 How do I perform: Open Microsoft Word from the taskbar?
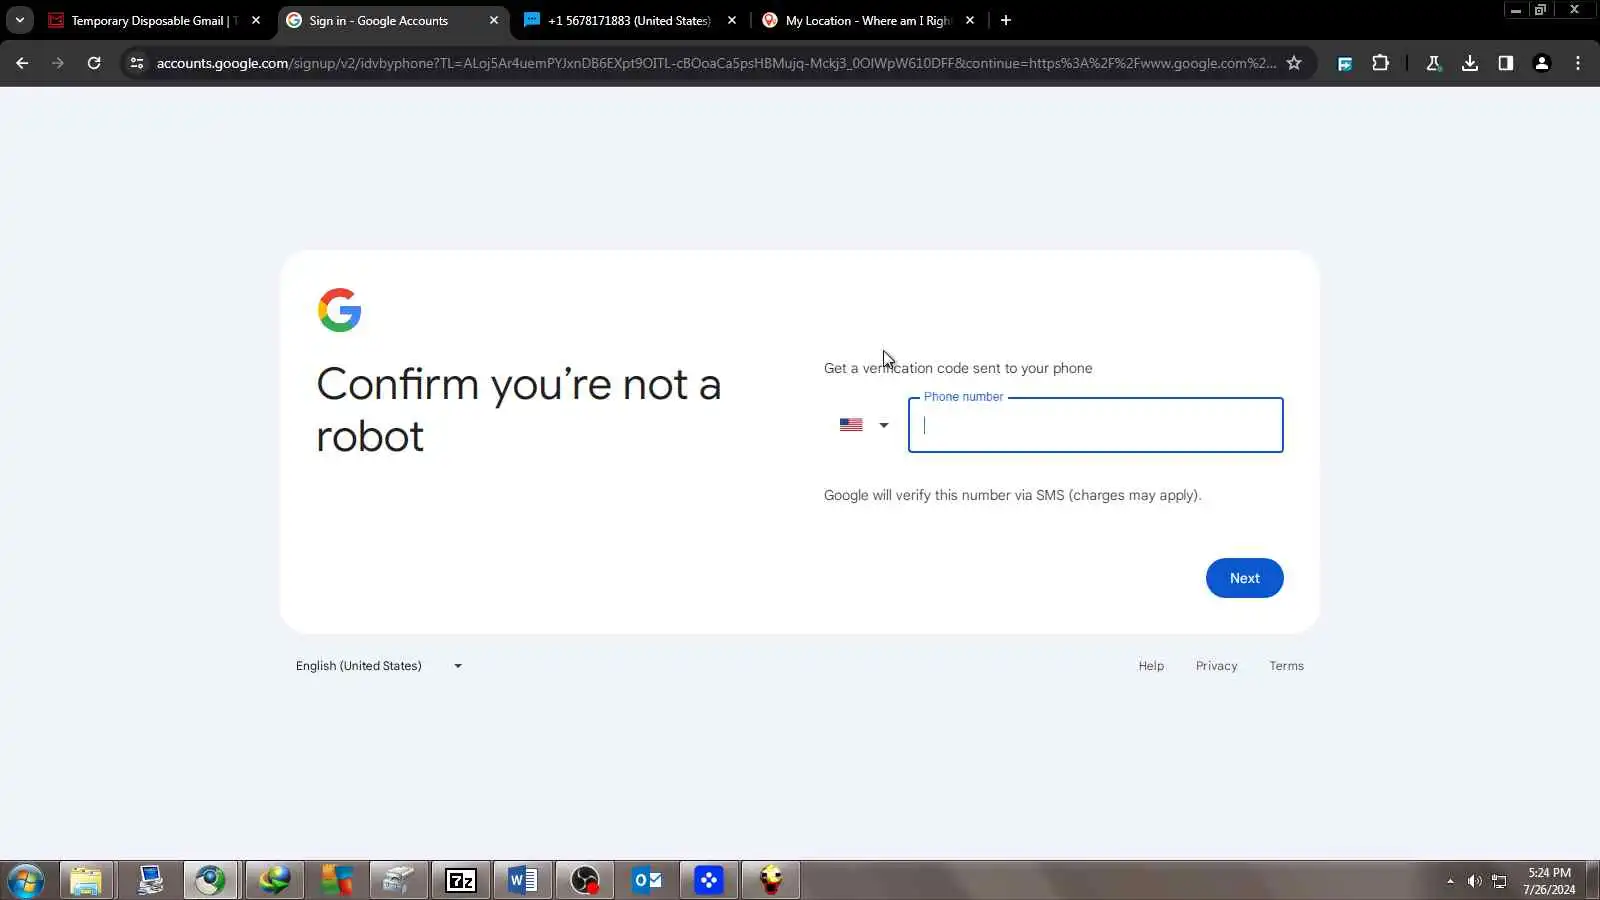(x=523, y=881)
